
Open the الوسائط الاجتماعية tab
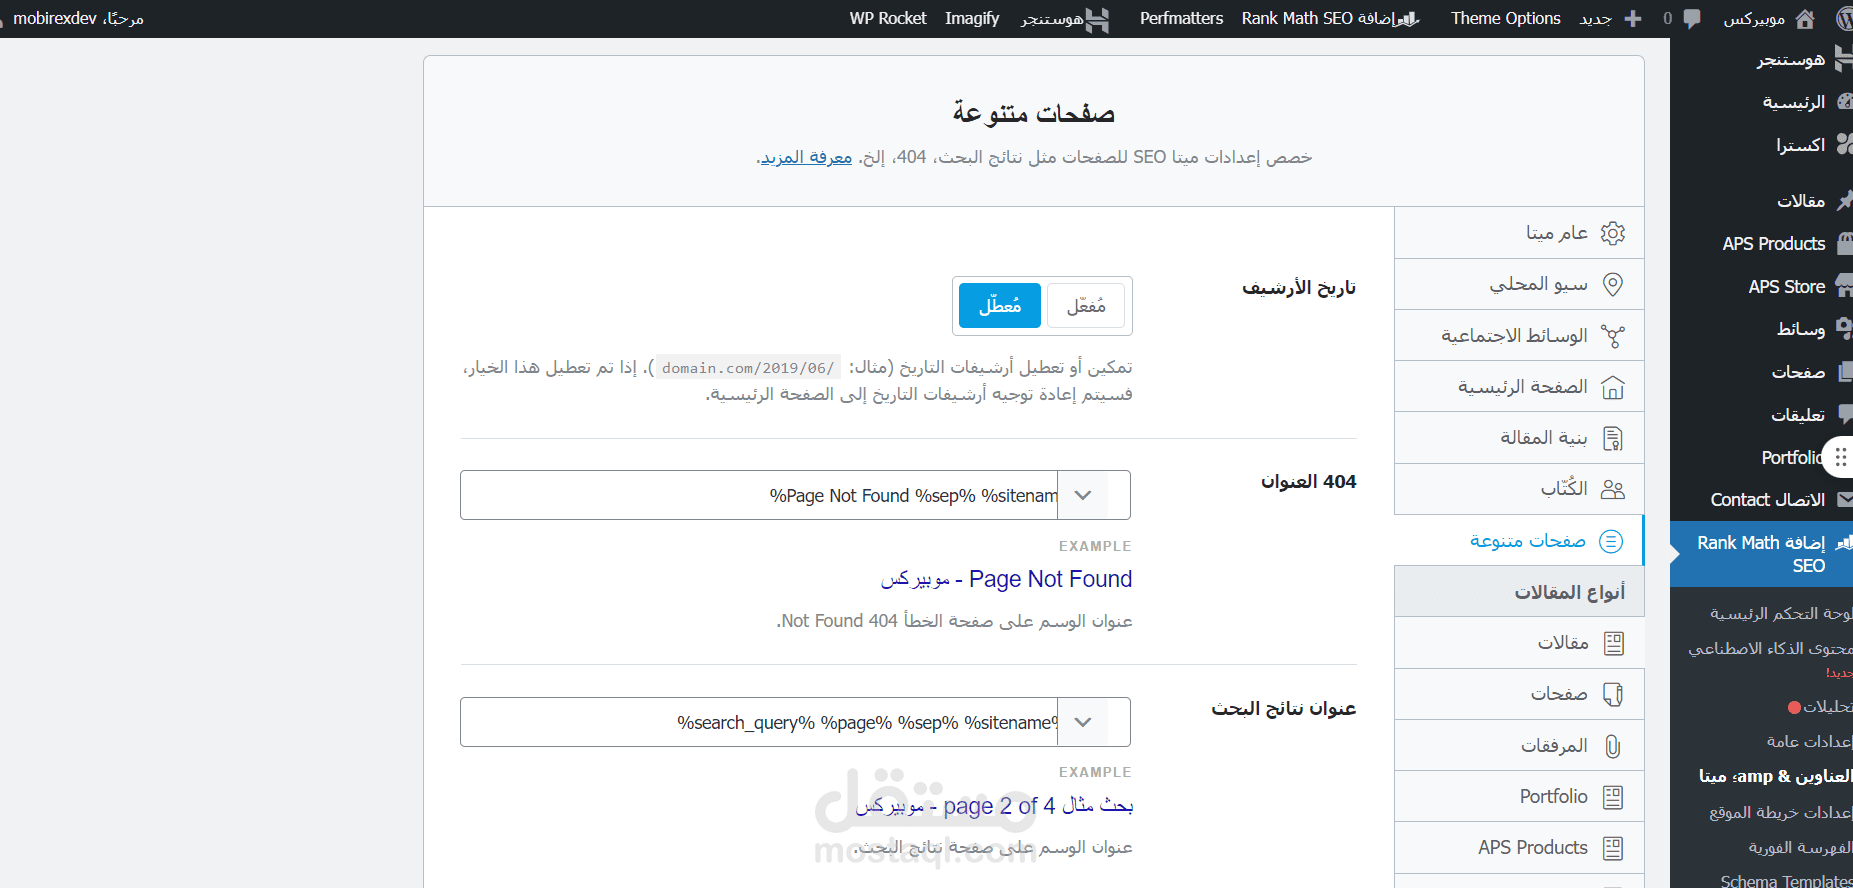pyautogui.click(x=1519, y=336)
